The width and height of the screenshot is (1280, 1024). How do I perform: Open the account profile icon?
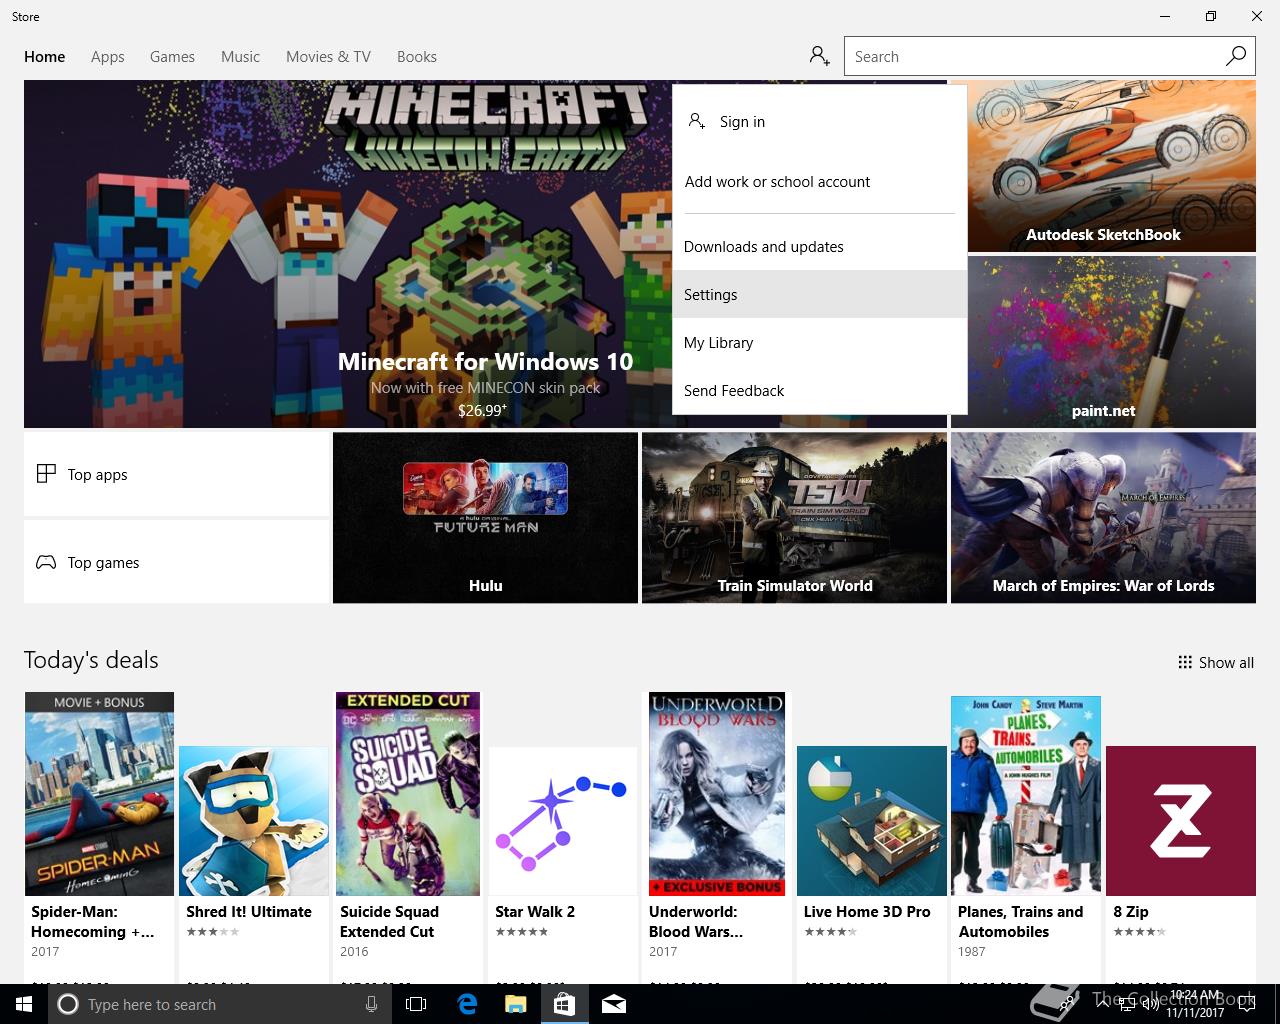(820, 56)
